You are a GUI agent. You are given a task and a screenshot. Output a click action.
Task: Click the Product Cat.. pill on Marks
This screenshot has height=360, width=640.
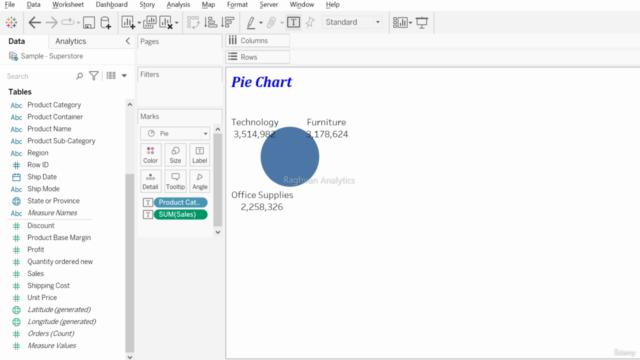coord(180,202)
